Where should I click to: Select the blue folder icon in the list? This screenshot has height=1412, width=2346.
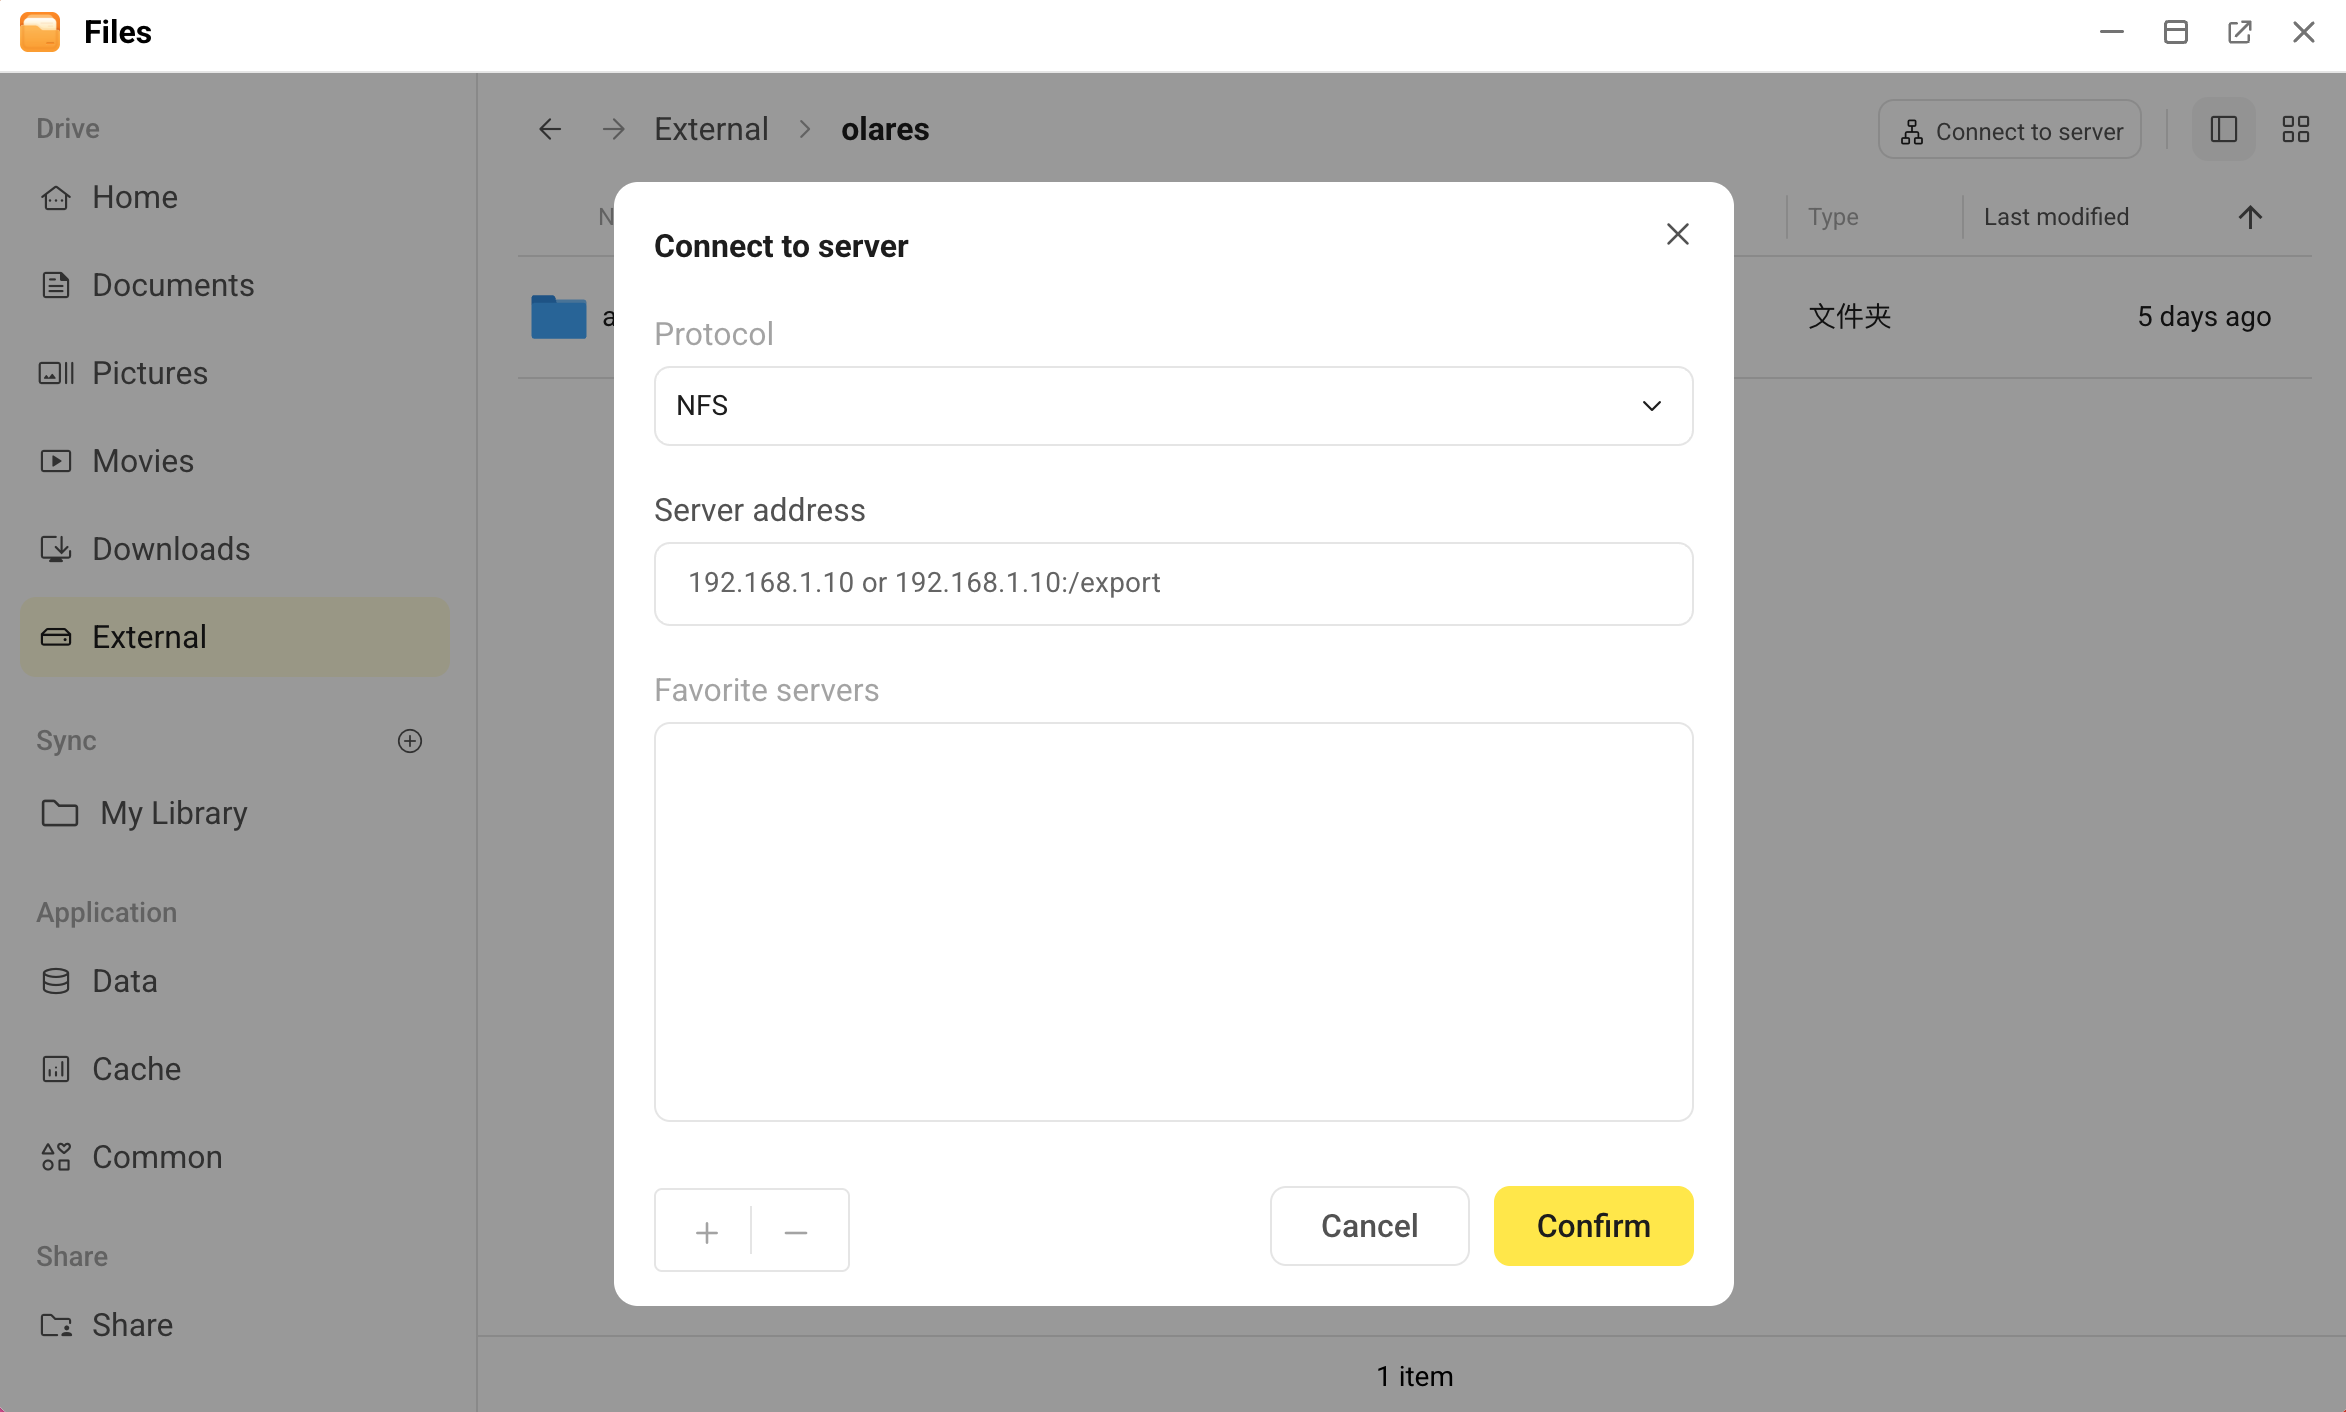[x=558, y=317]
